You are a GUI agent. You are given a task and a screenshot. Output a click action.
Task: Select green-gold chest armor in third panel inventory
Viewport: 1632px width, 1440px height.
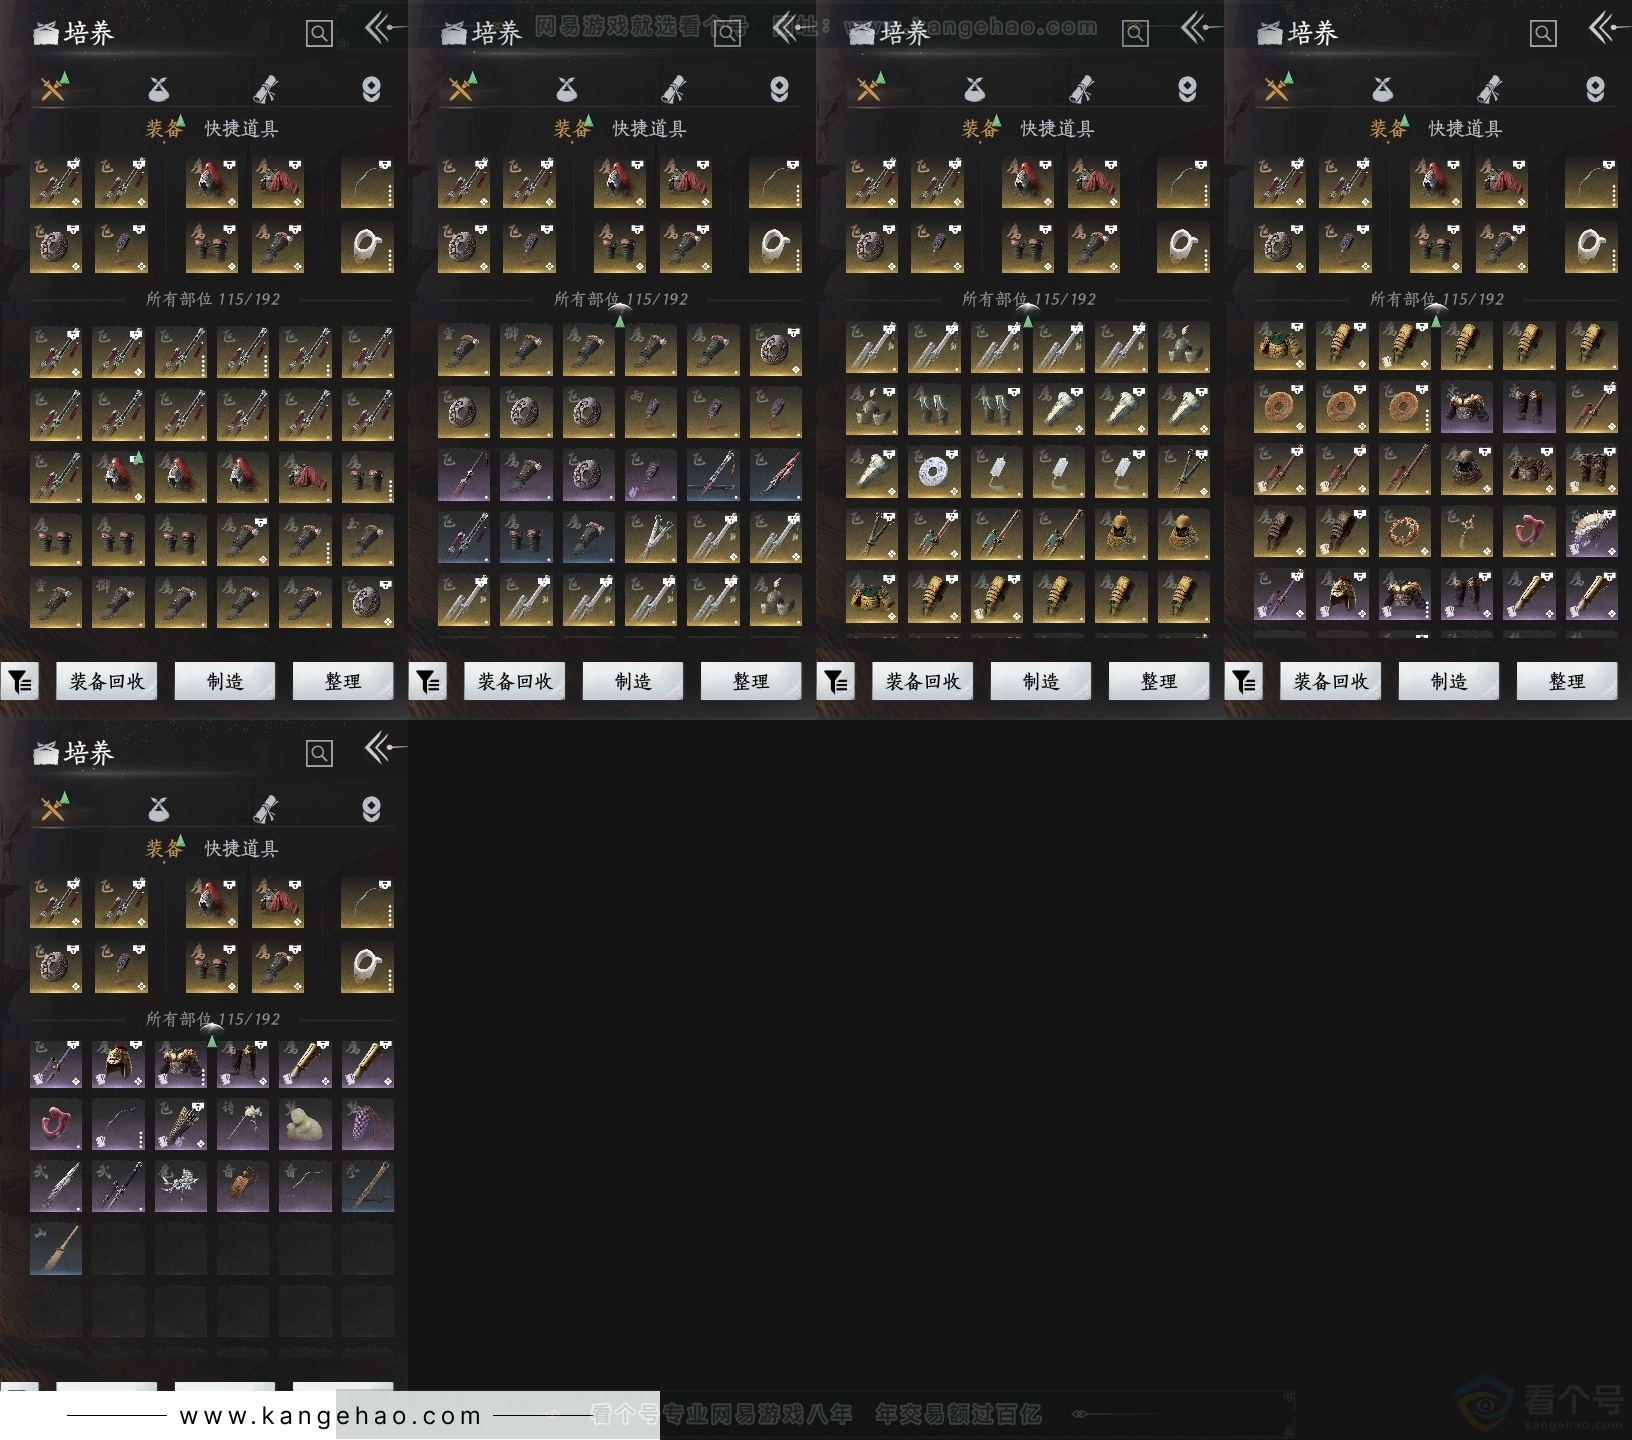click(873, 595)
